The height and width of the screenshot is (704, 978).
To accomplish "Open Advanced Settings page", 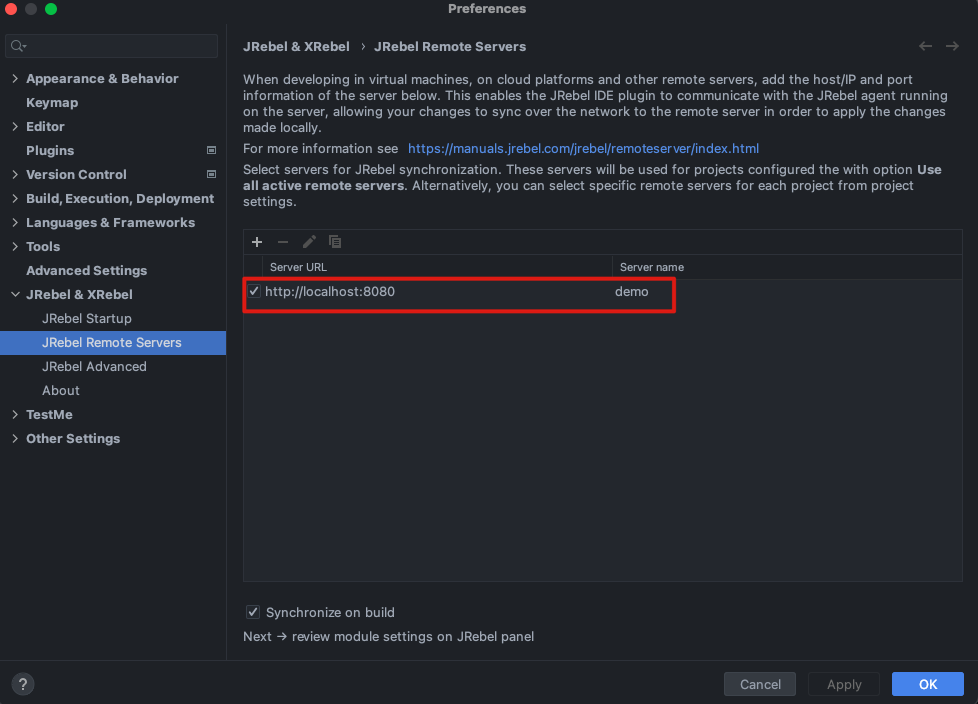I will [87, 271].
